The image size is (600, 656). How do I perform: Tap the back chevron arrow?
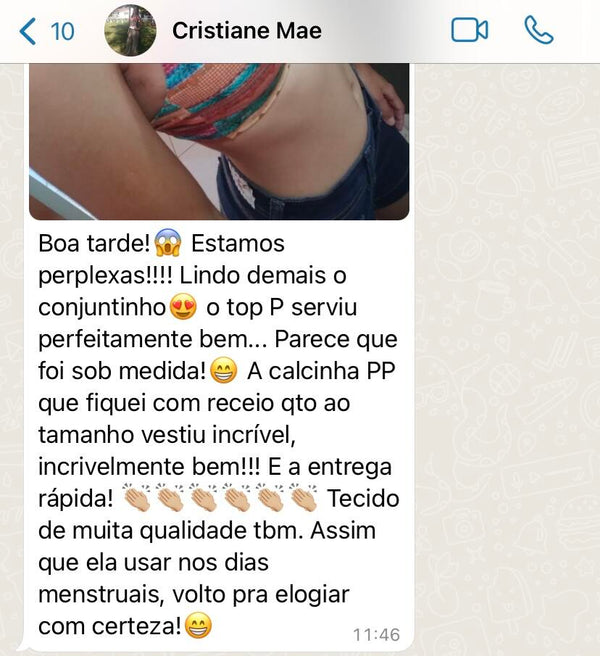pyautogui.click(x=27, y=31)
